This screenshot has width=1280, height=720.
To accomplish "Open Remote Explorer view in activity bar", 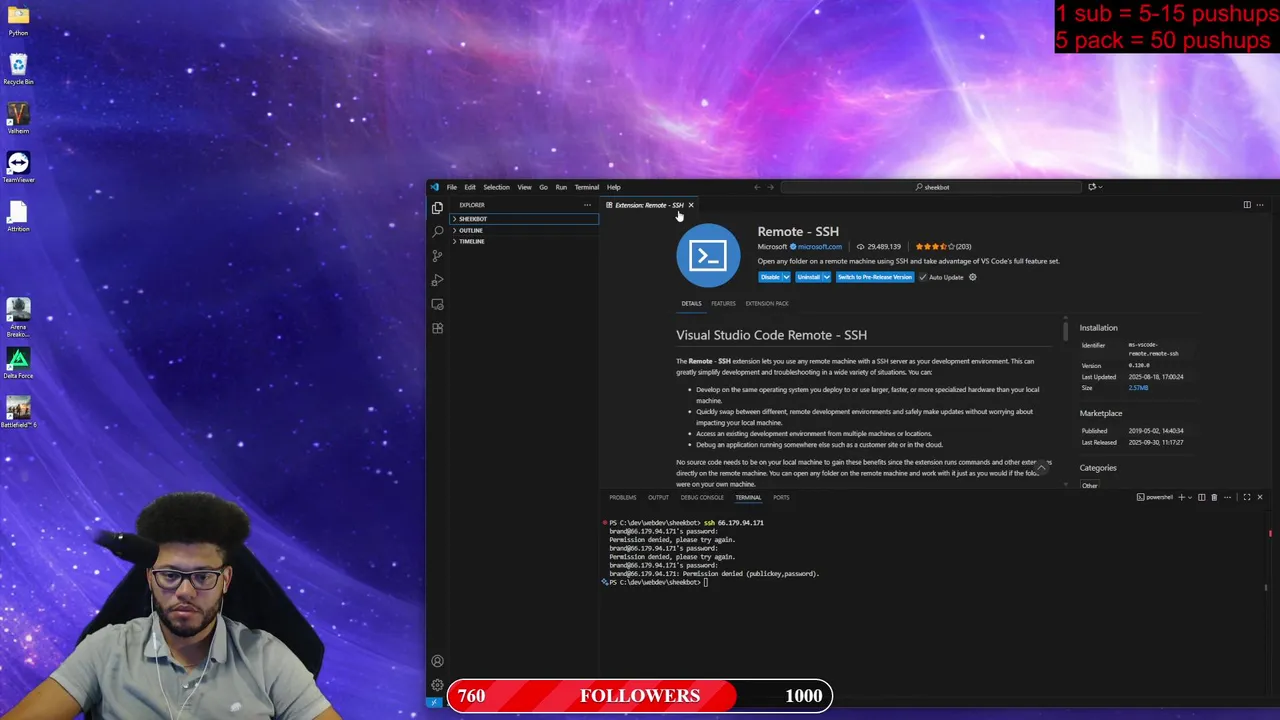I will tap(437, 304).
